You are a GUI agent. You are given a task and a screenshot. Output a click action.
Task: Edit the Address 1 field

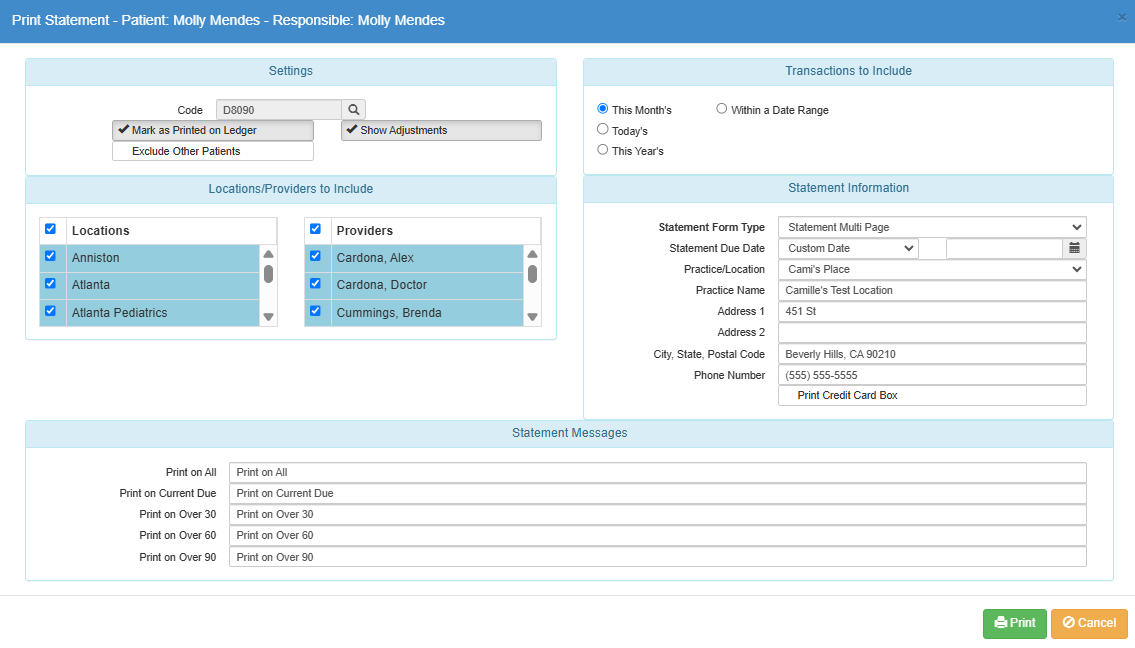[932, 311]
